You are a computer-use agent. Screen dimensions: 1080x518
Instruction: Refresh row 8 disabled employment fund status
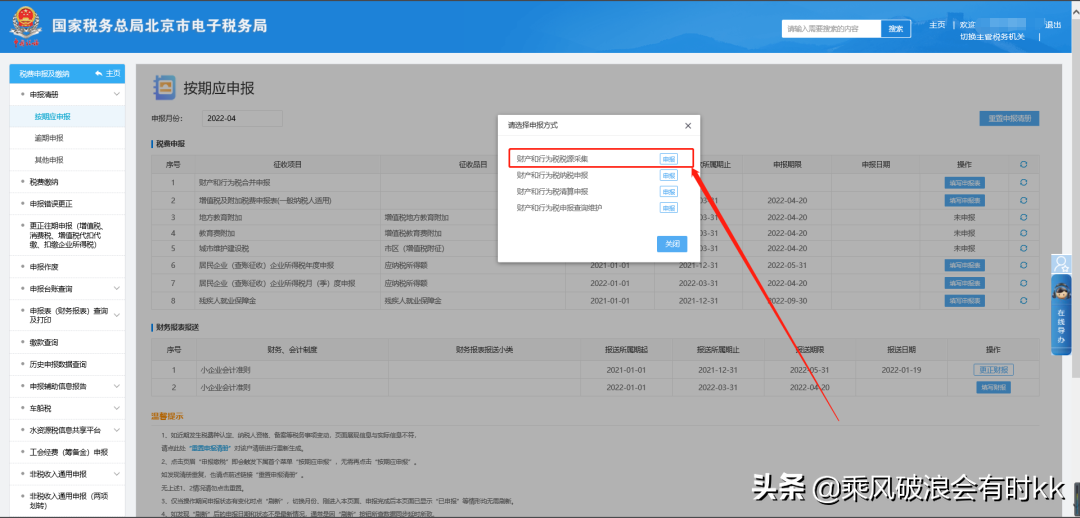[x=1023, y=300]
